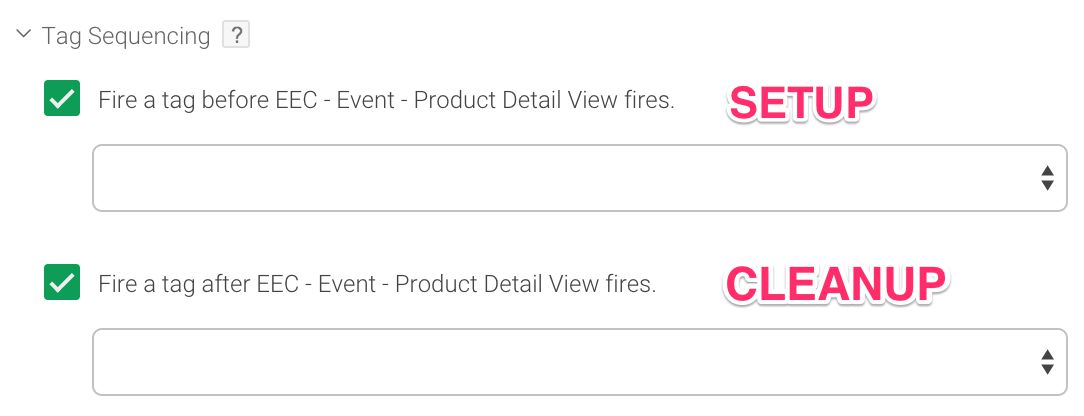Click the words 'Product Detail View fires' in the after option

pyautogui.click(x=525, y=285)
